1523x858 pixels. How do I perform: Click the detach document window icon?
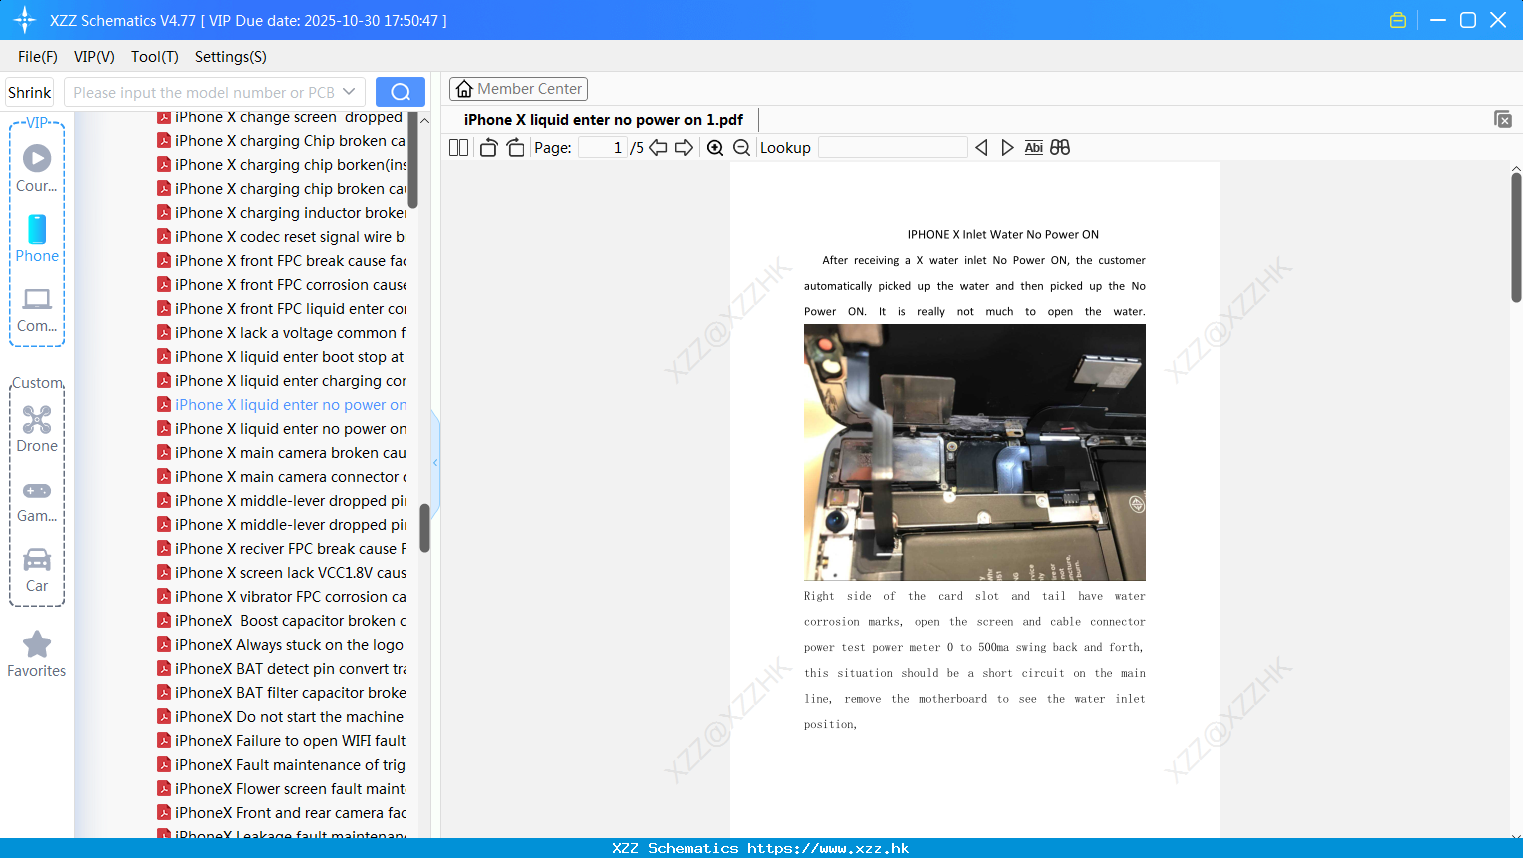[1503, 119]
